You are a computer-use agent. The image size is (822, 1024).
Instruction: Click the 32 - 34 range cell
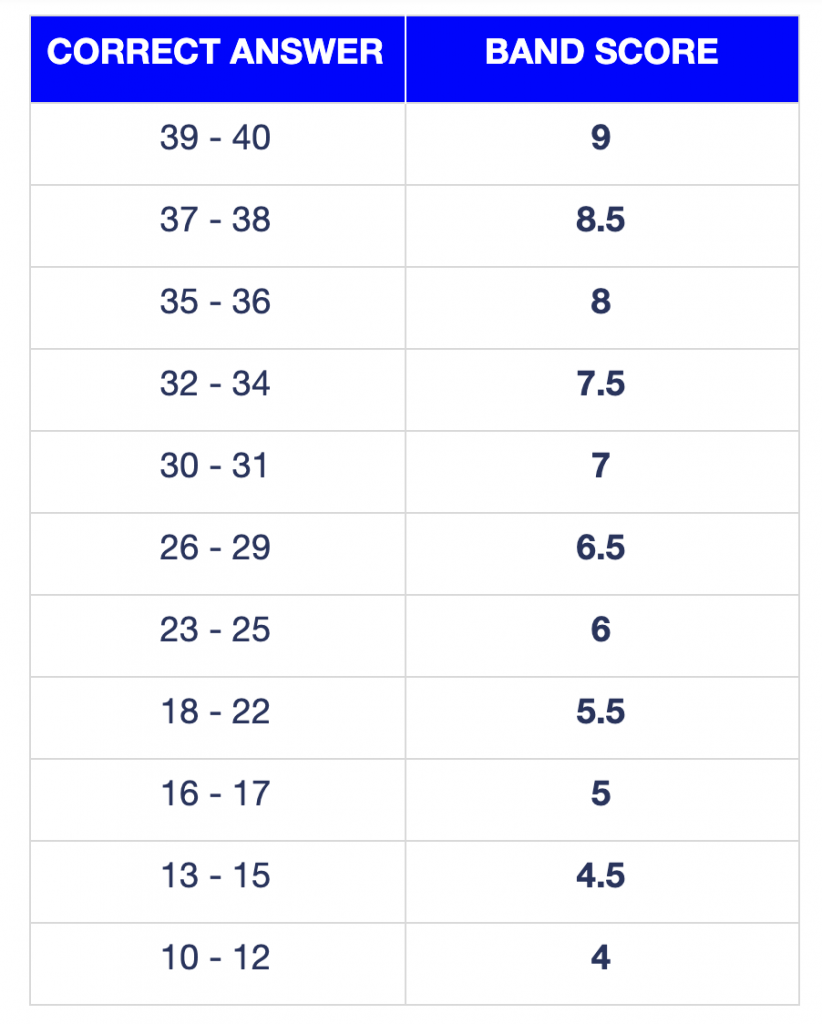[217, 390]
